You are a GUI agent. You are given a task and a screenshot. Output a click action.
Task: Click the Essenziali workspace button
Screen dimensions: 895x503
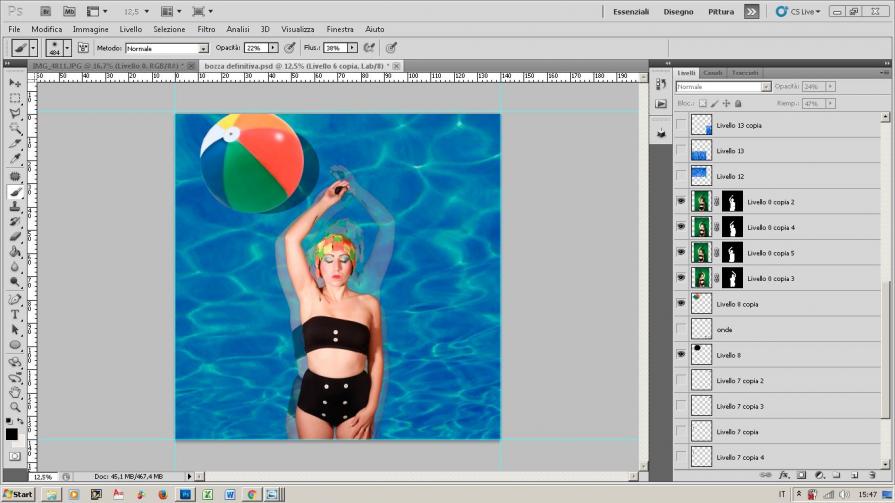click(x=630, y=12)
